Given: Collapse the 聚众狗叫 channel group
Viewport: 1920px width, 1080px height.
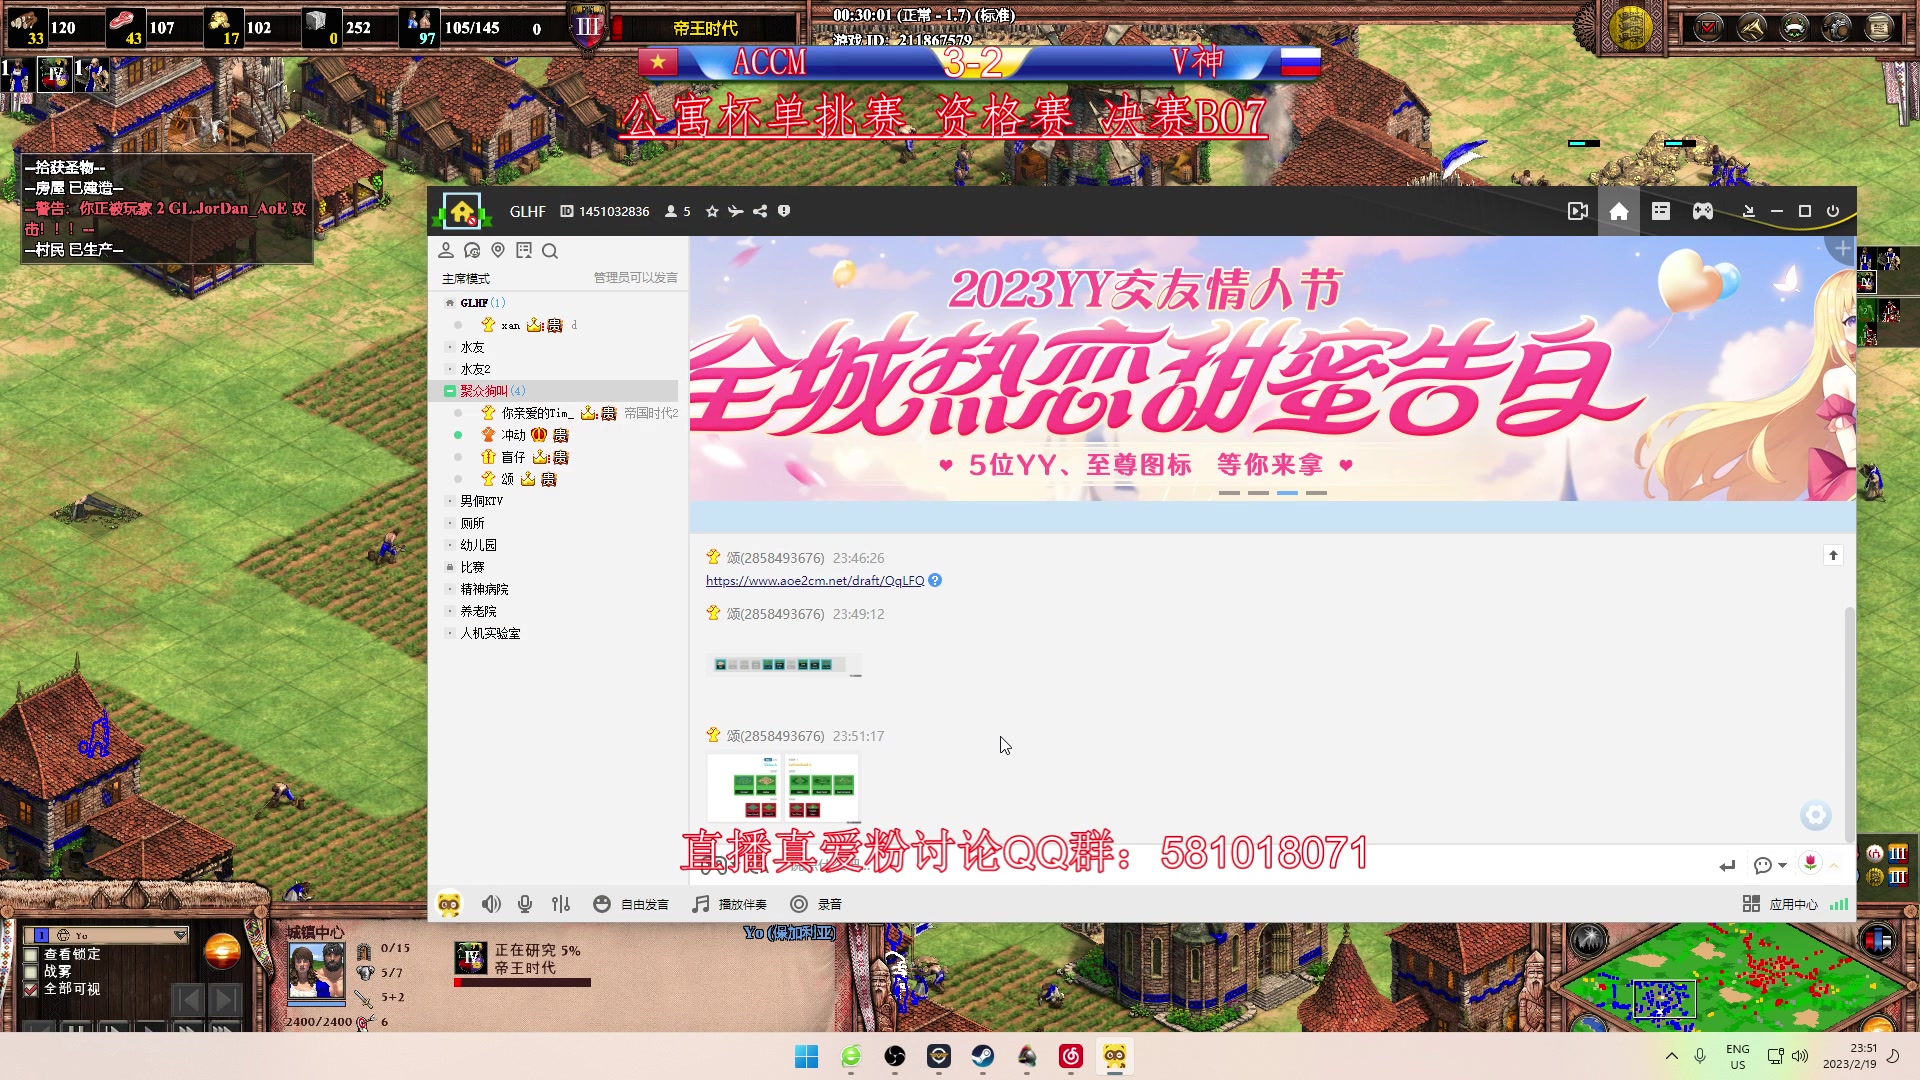Looking at the screenshot, I should (450, 391).
